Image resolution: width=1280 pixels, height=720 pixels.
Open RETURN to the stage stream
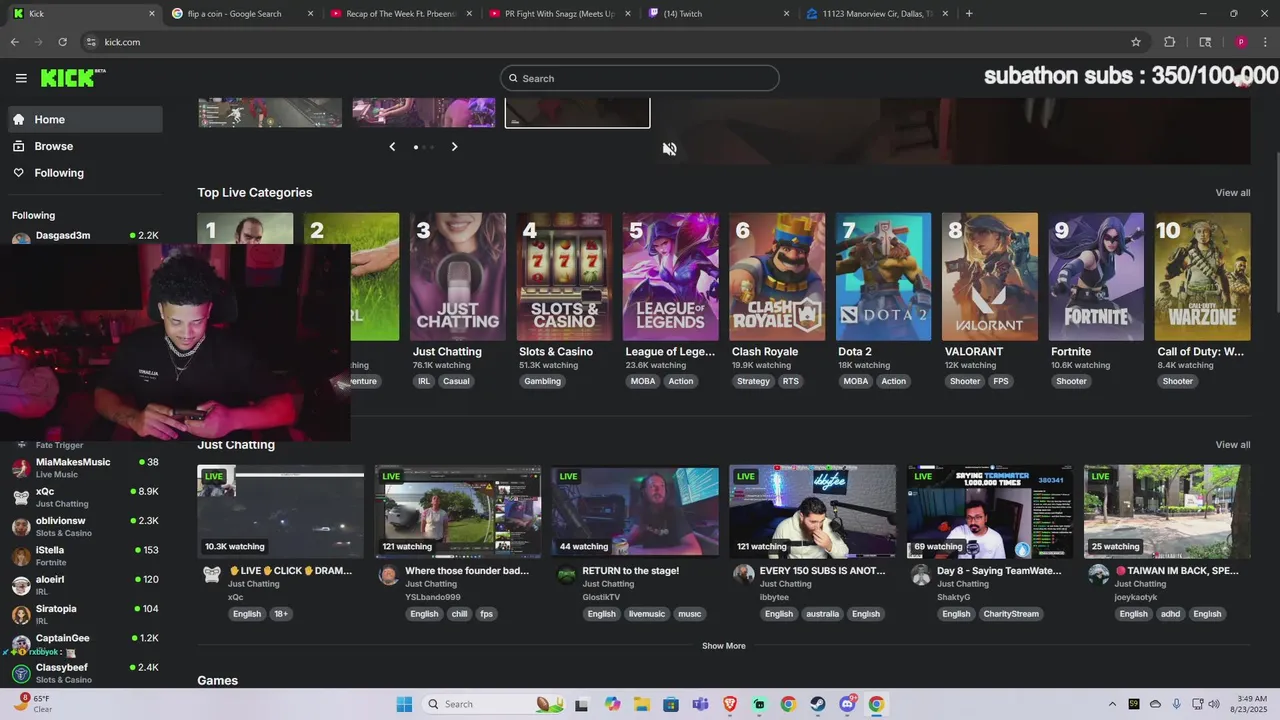point(635,511)
